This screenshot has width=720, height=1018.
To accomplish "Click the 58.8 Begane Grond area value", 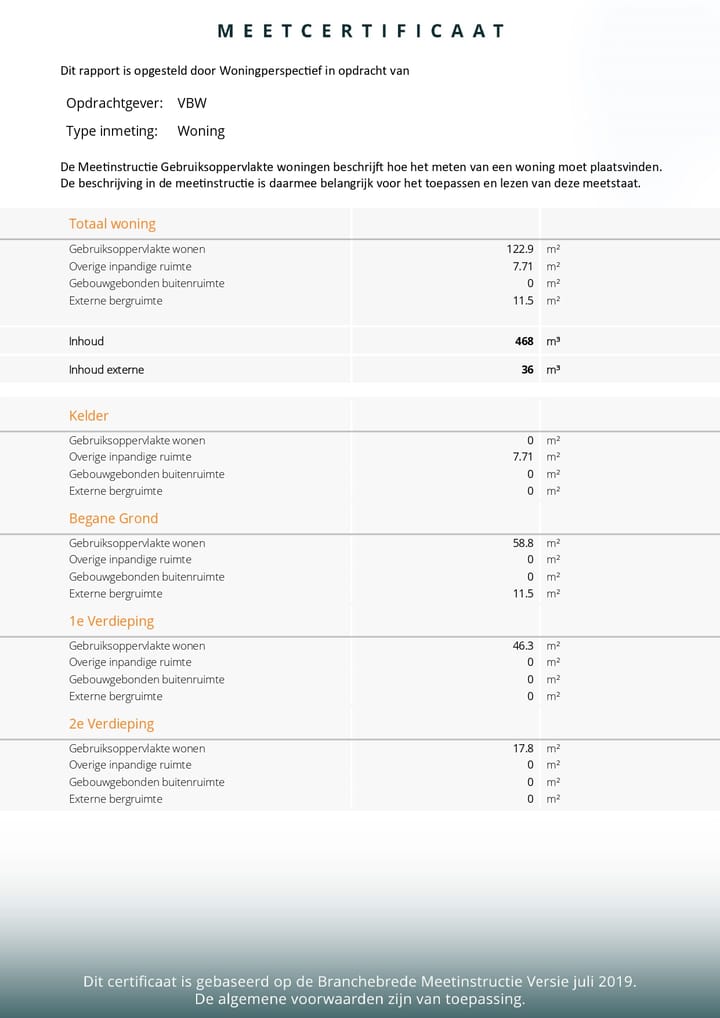I will (x=523, y=543).
